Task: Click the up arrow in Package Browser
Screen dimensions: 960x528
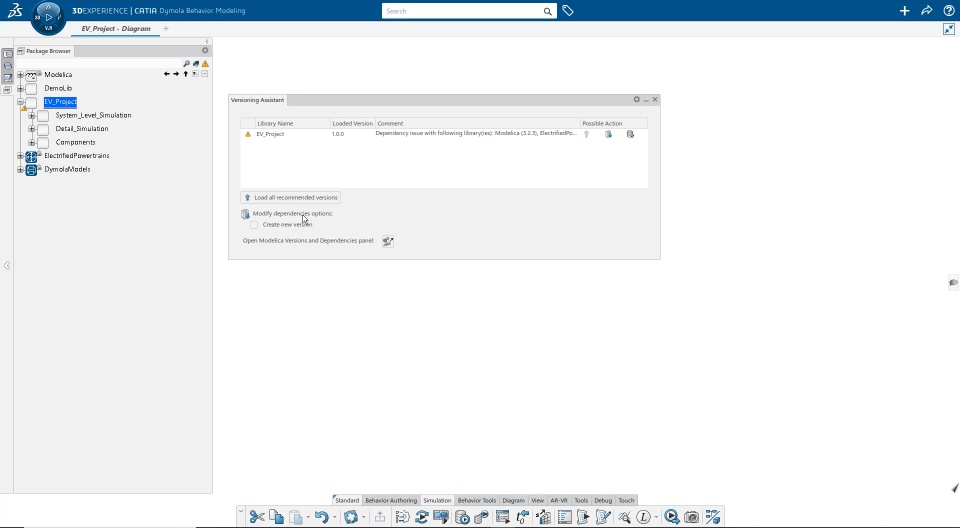Action: click(186, 74)
